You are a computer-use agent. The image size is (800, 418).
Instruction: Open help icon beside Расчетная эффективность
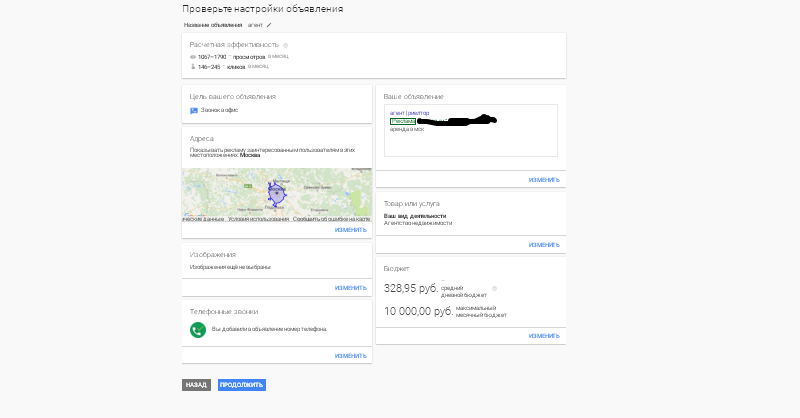(285, 45)
